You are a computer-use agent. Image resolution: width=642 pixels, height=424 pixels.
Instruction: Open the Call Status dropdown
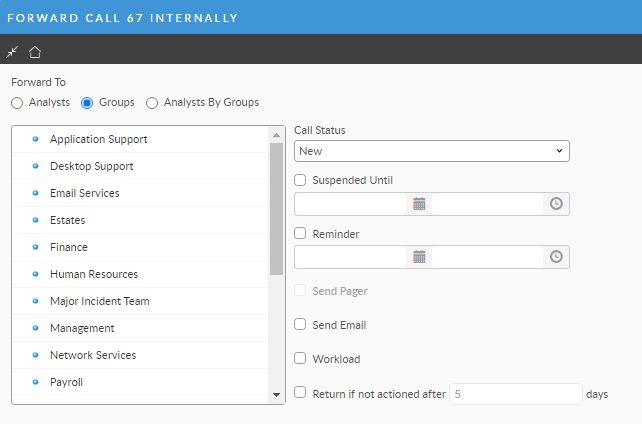click(431, 151)
